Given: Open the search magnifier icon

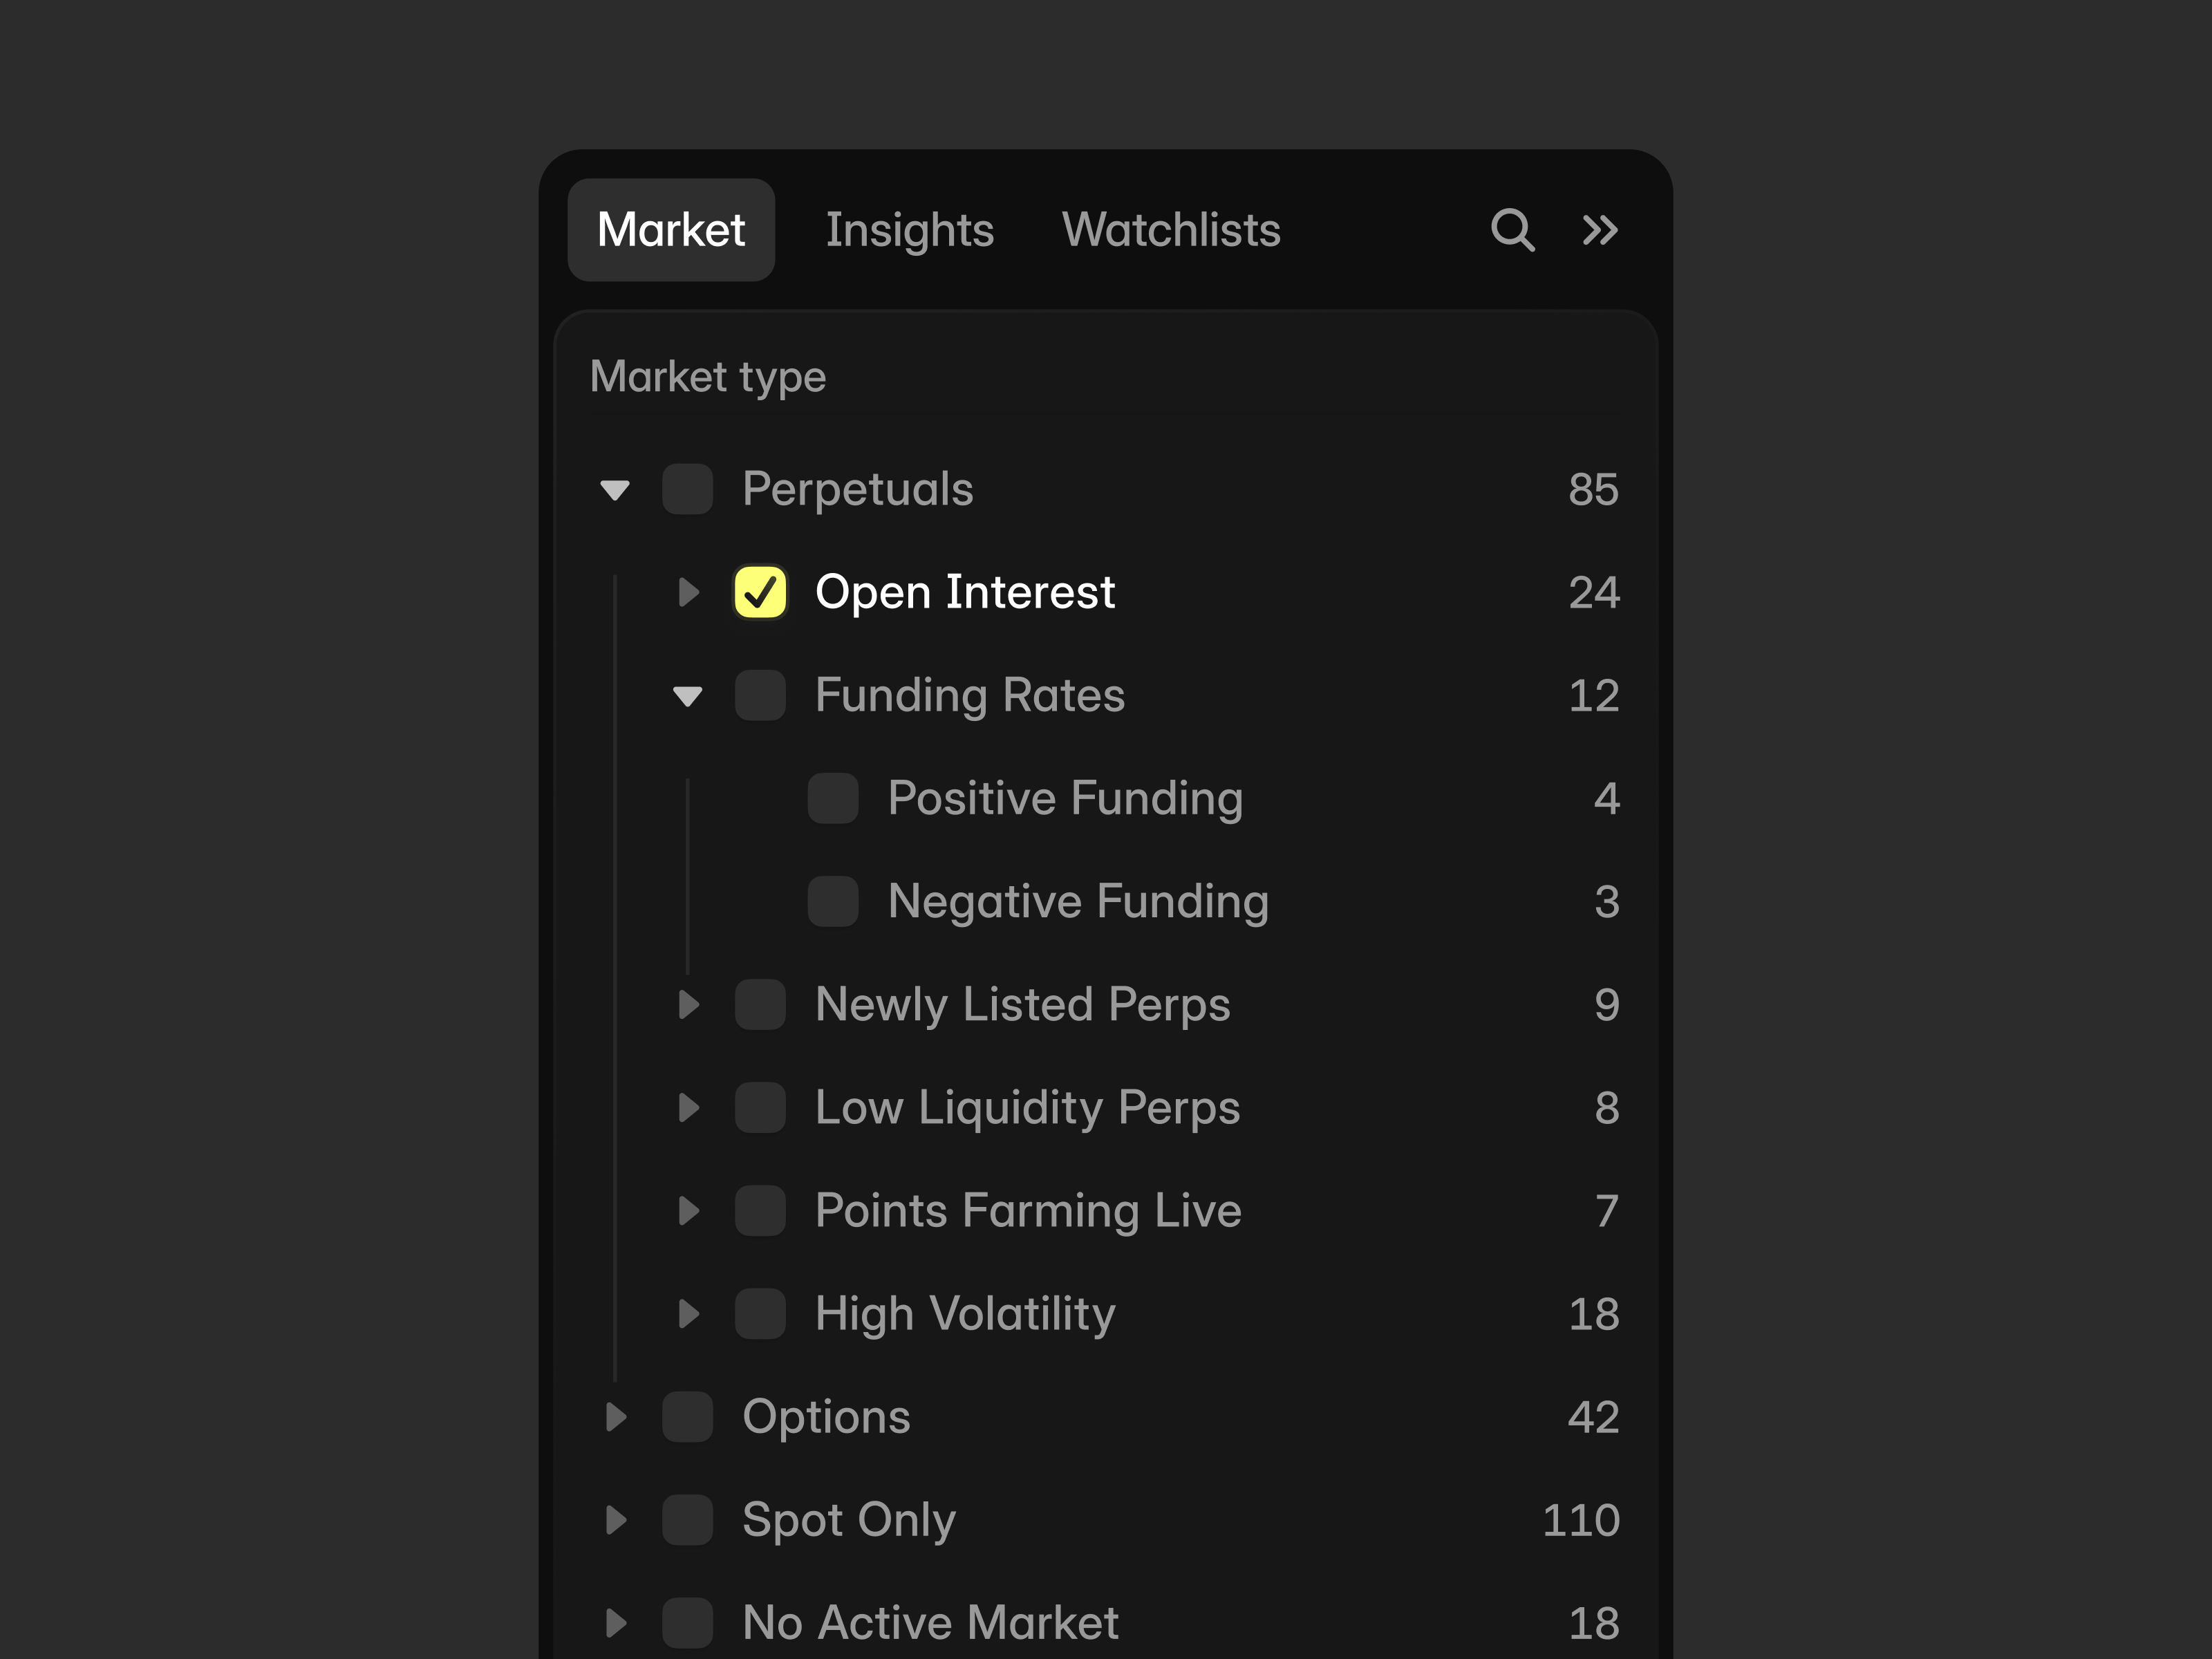Looking at the screenshot, I should click(x=1512, y=230).
